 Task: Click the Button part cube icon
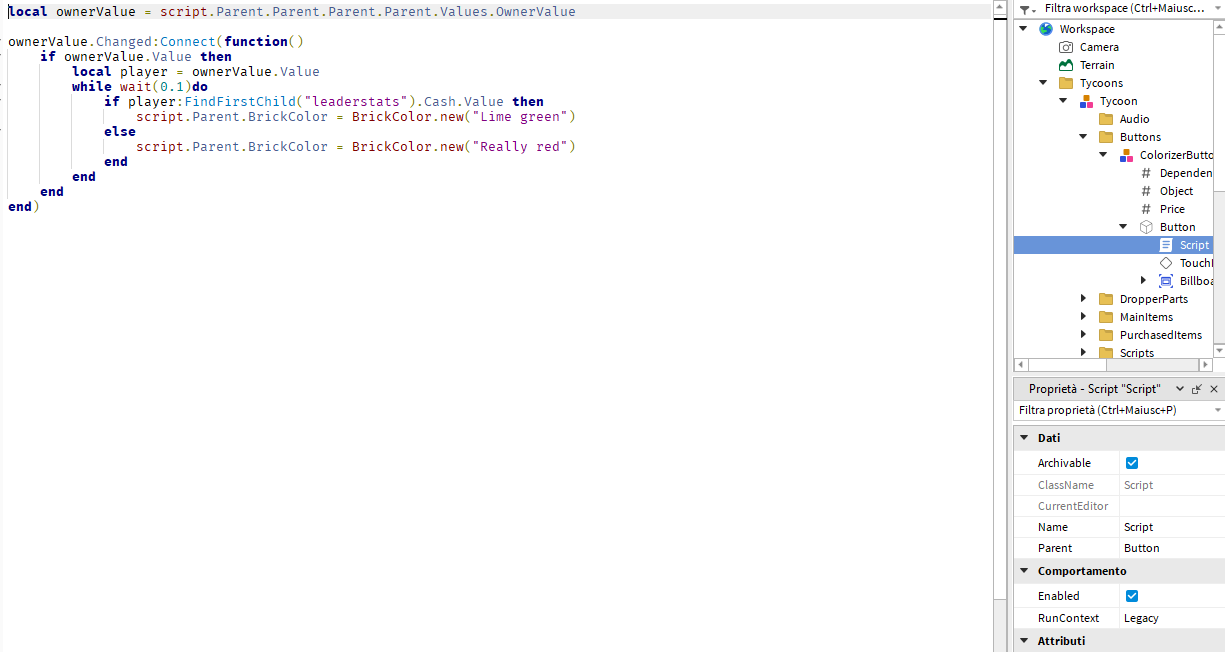tap(1146, 227)
